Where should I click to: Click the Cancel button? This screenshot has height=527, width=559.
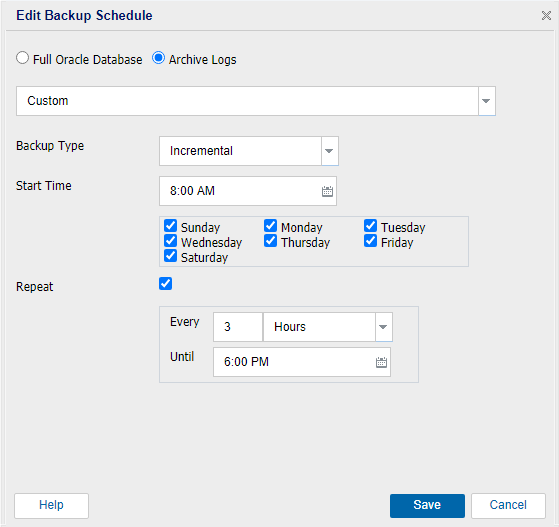pos(508,506)
